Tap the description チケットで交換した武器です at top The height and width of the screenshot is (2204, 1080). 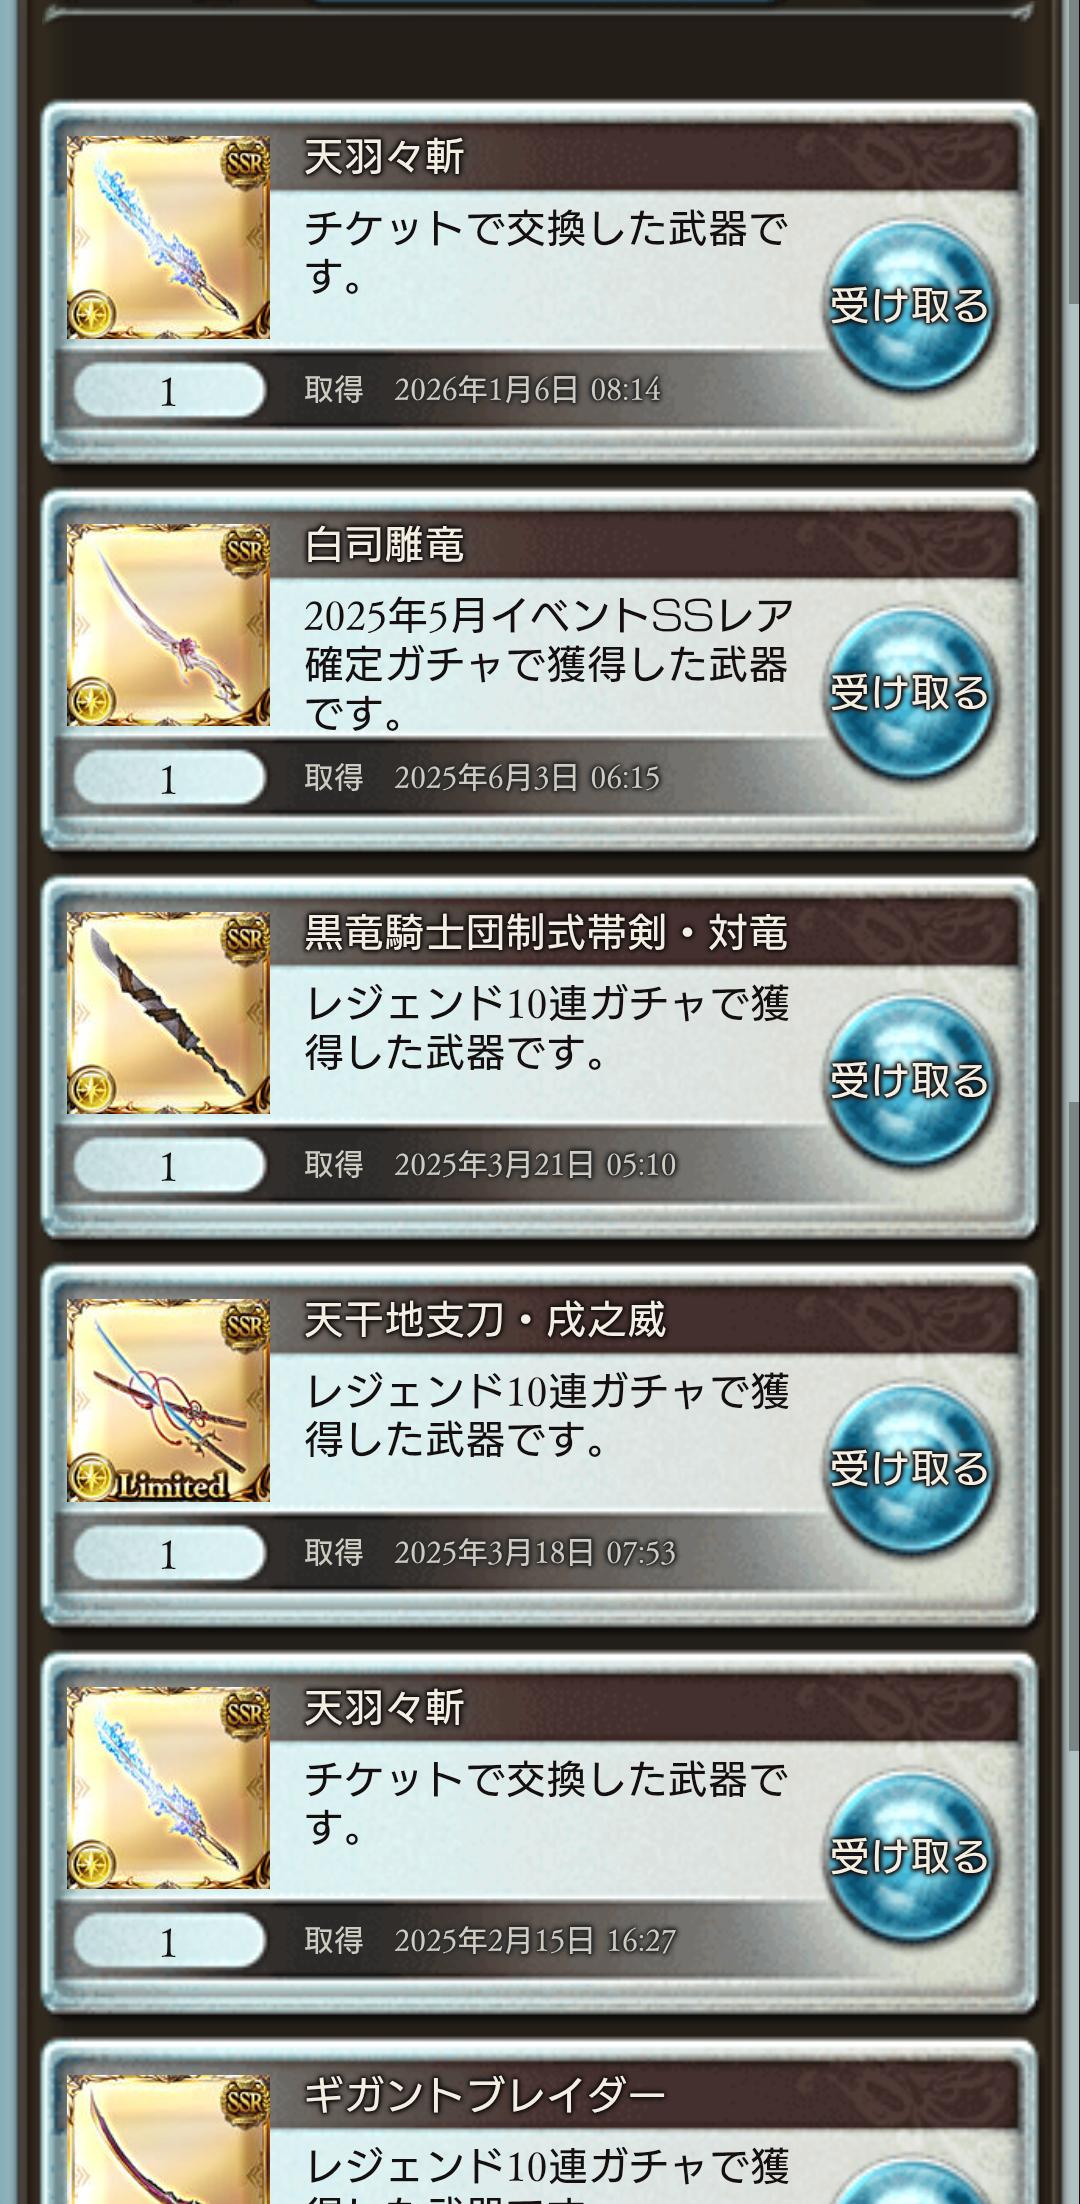click(x=546, y=252)
